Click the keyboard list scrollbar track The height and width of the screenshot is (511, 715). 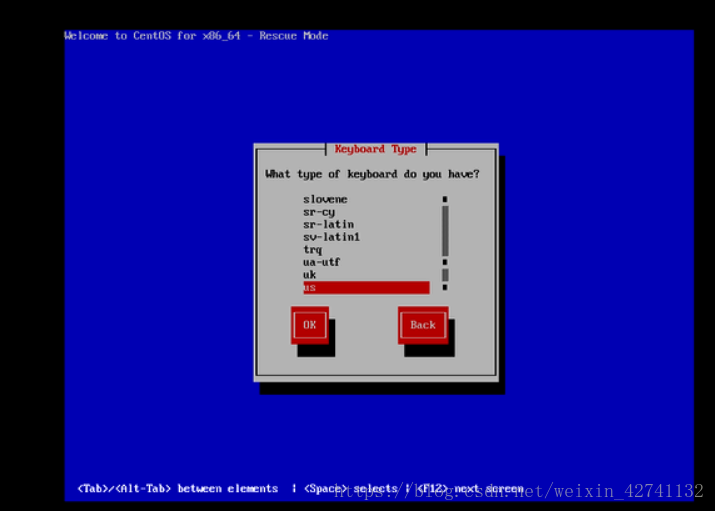click(445, 243)
